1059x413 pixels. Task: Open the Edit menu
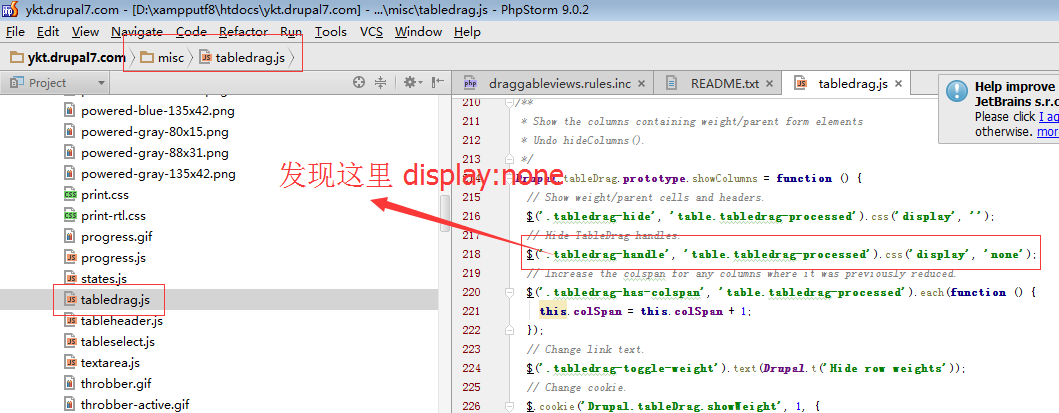[x=48, y=32]
